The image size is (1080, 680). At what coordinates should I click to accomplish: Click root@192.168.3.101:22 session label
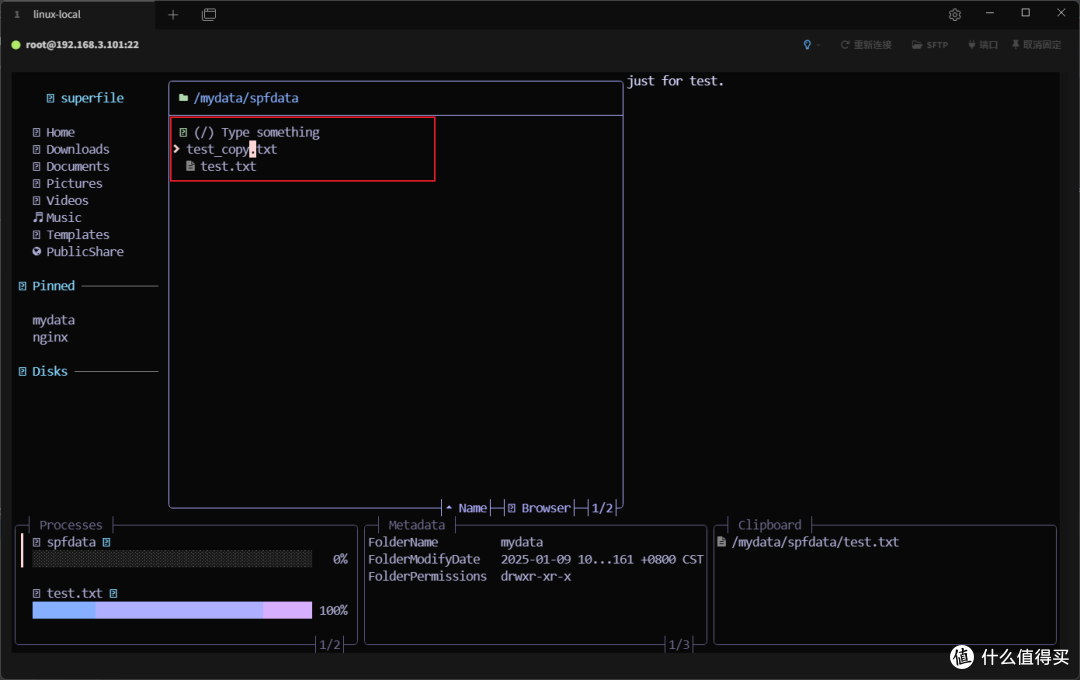[x=82, y=45]
